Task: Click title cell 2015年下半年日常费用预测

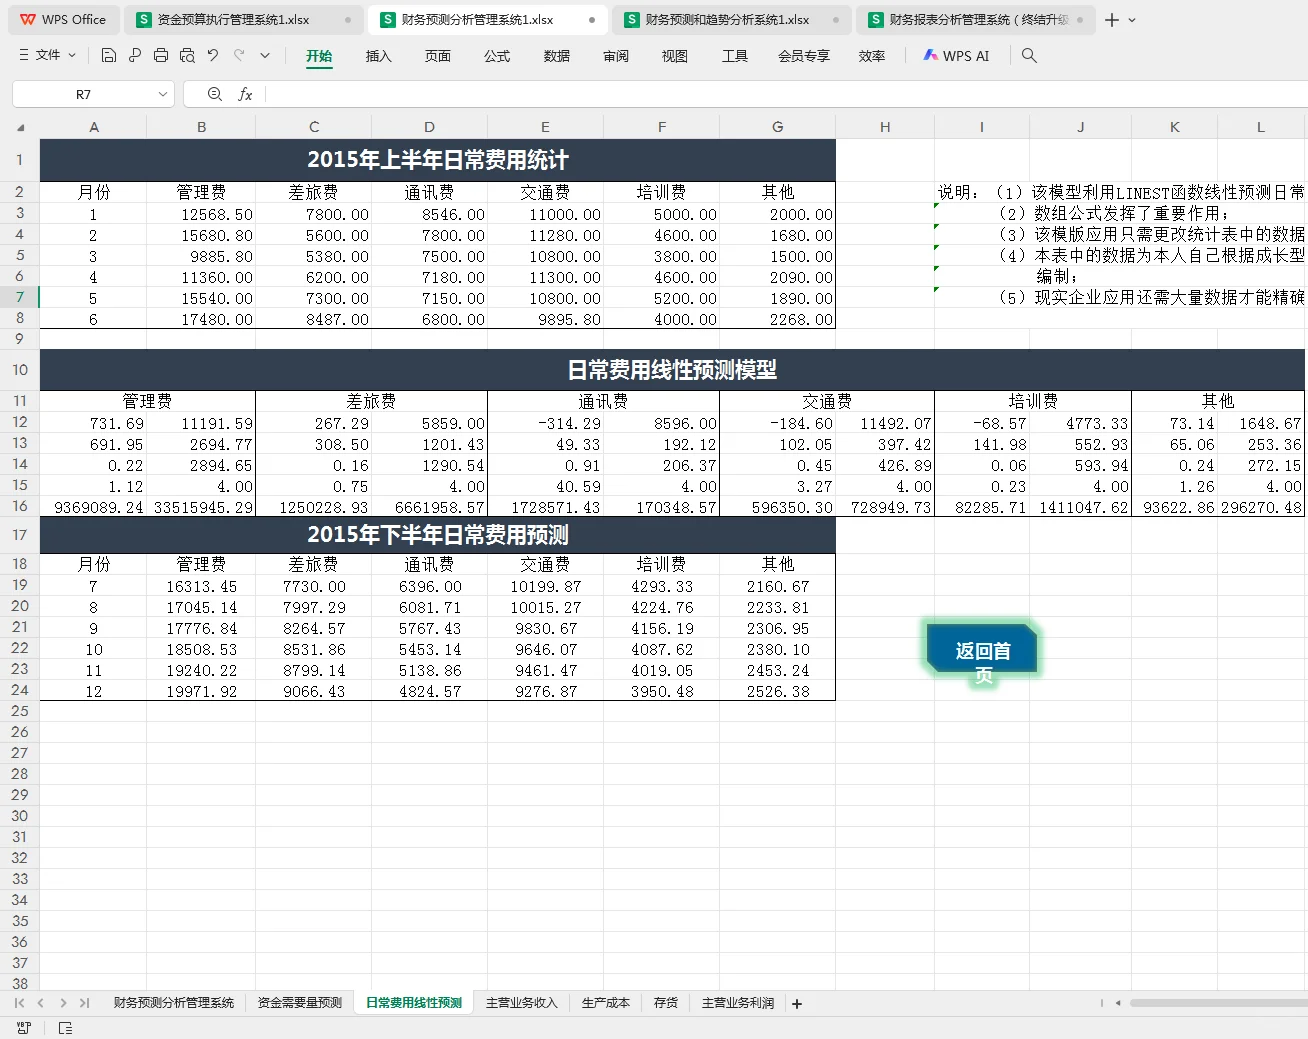Action: [438, 535]
